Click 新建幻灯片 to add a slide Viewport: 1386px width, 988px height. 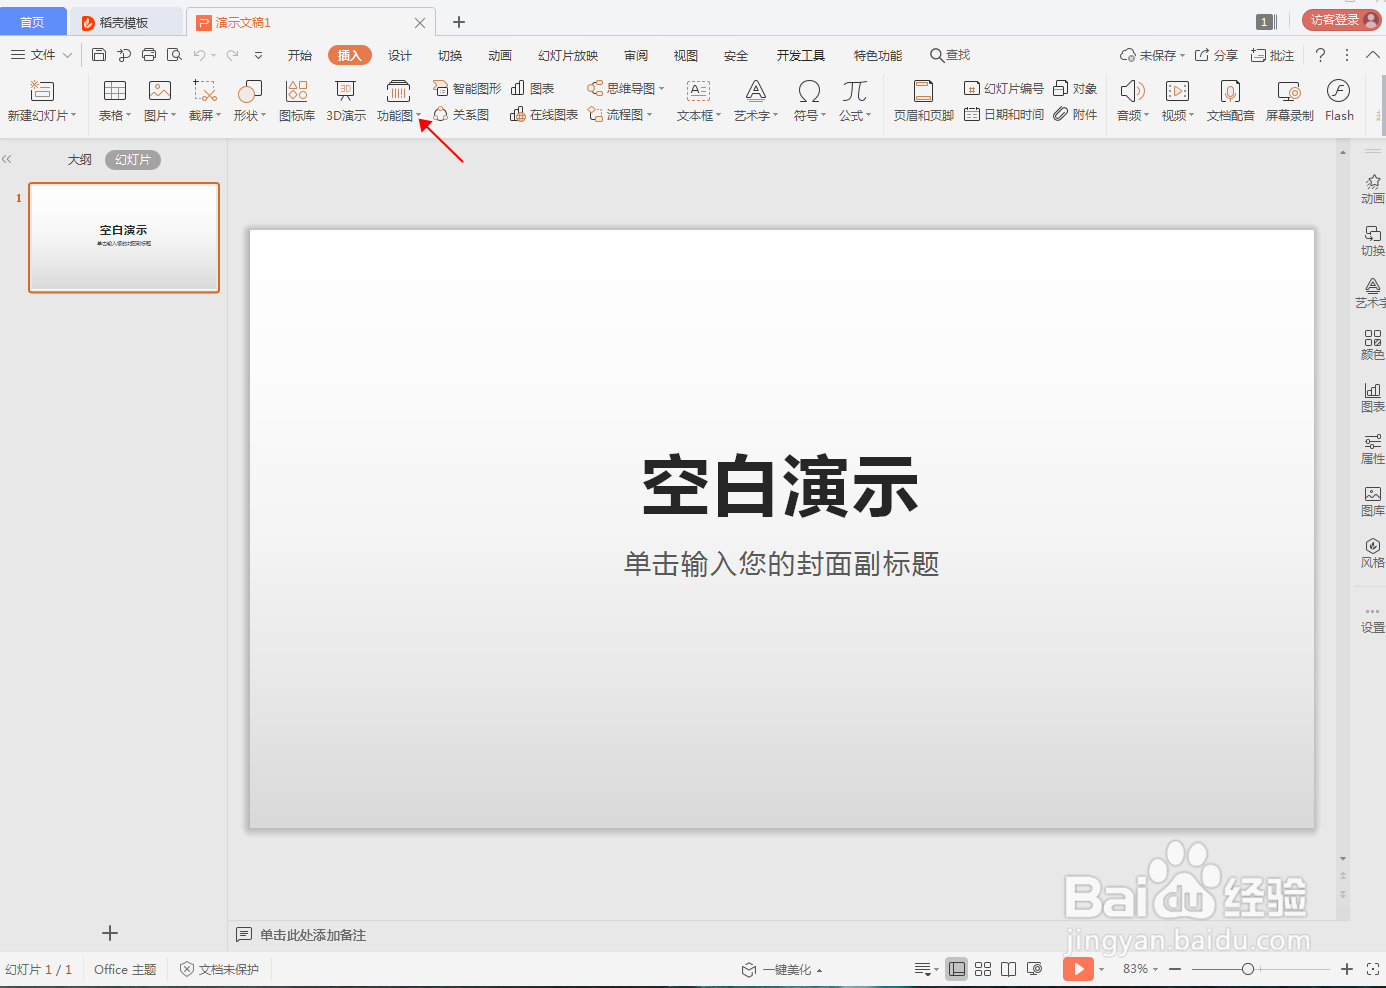pos(41,100)
